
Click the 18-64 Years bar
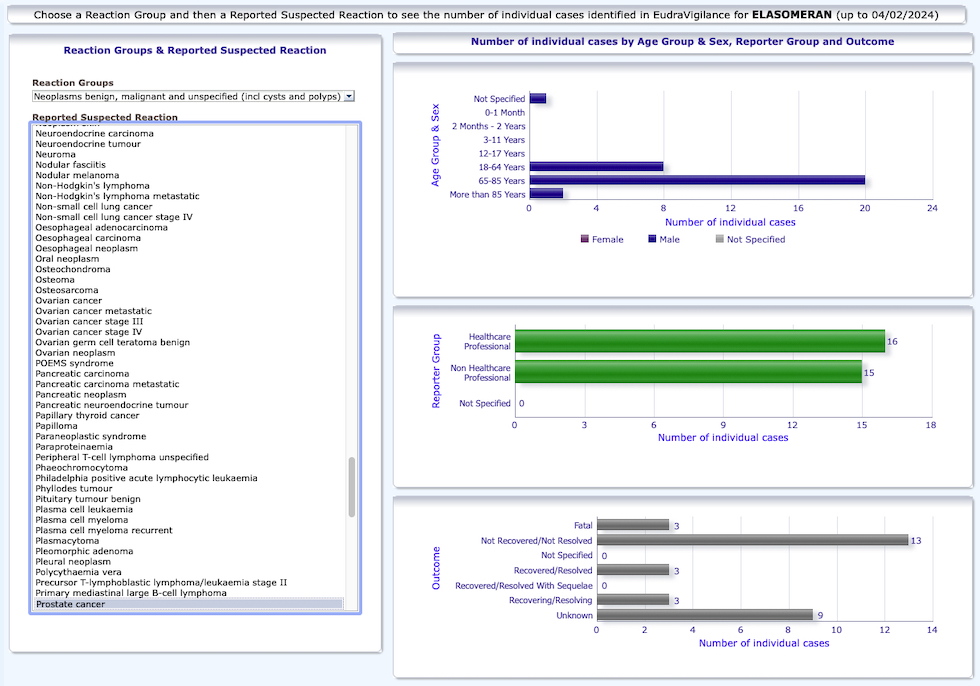(x=596, y=167)
